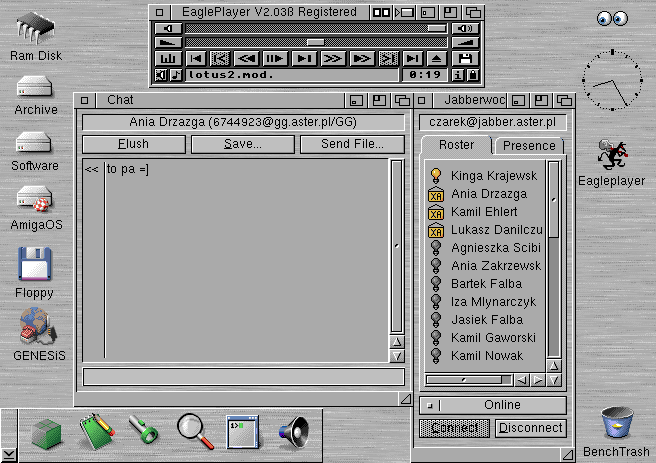This screenshot has width=656, height=463.
Task: Click the shell terminal icon in the dock
Action: 242,432
